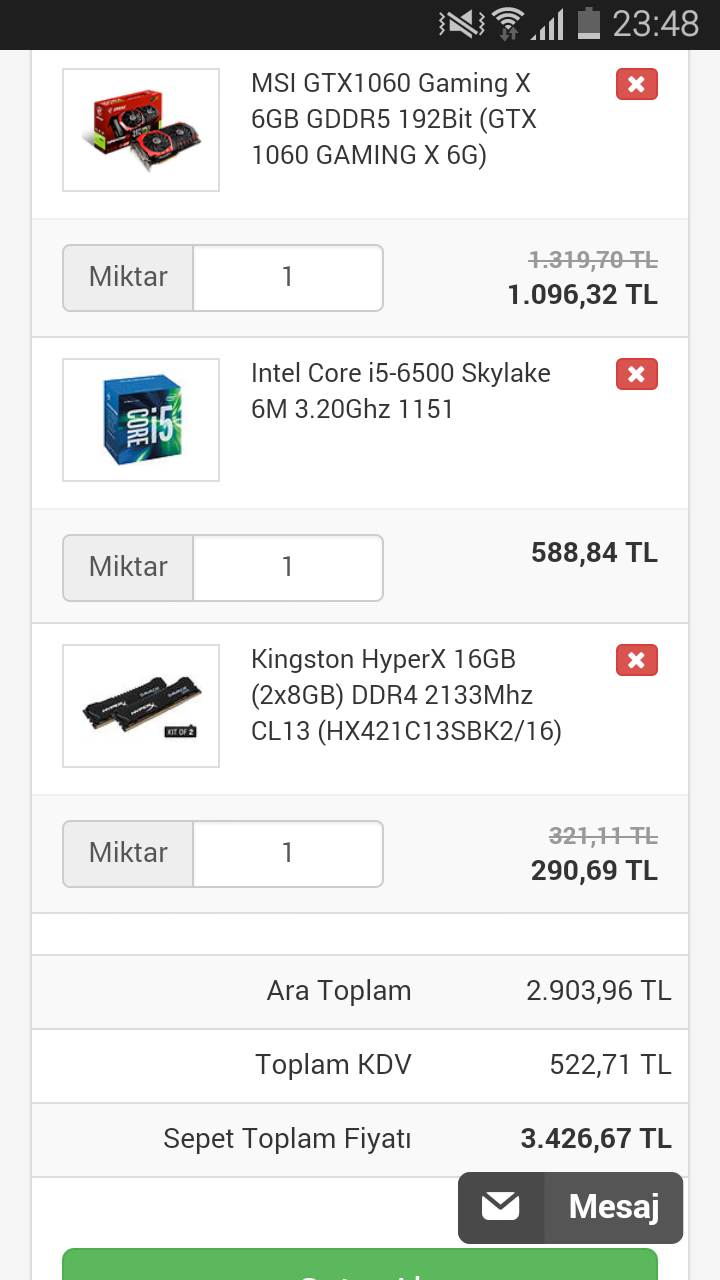Viewport: 720px width, 1280px height.
Task: Tap the muted vibrate icon in status bar
Action: [461, 23]
